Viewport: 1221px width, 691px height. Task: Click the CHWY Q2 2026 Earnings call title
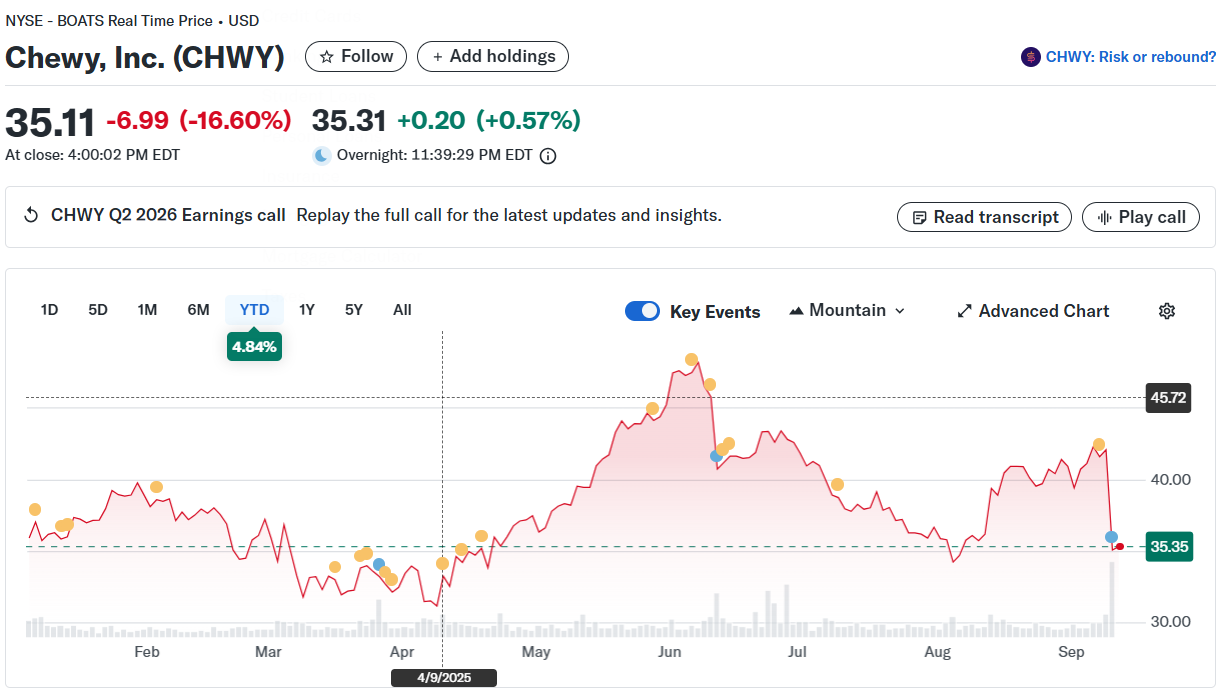pyautogui.click(x=168, y=215)
